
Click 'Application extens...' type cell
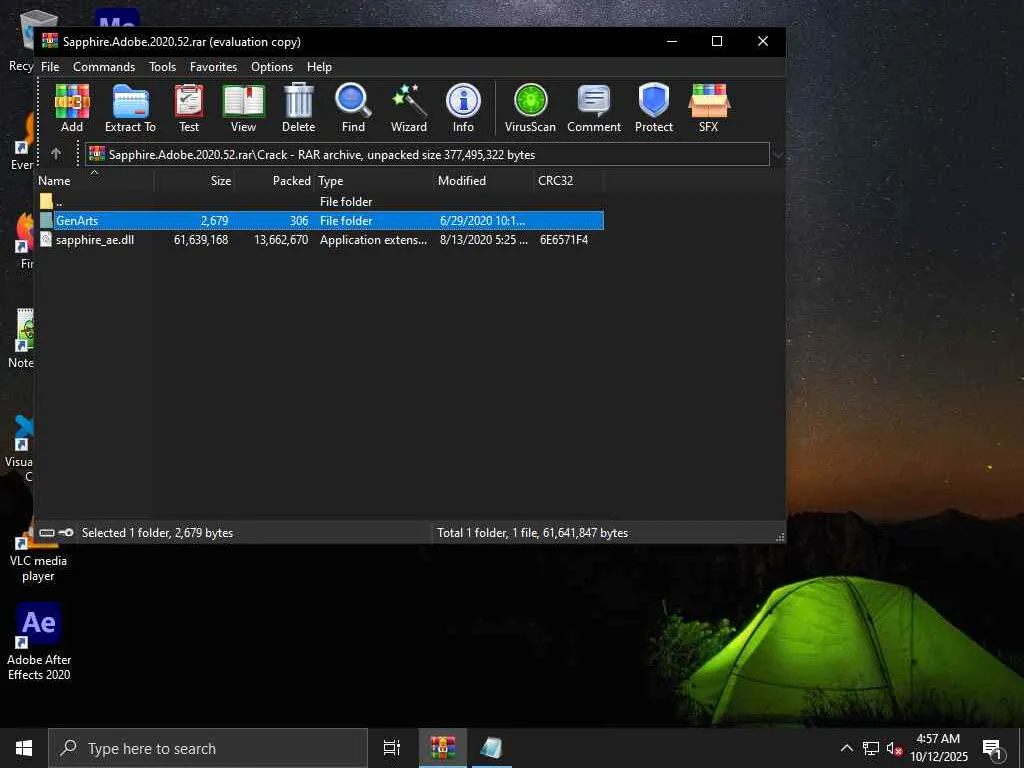(x=373, y=240)
